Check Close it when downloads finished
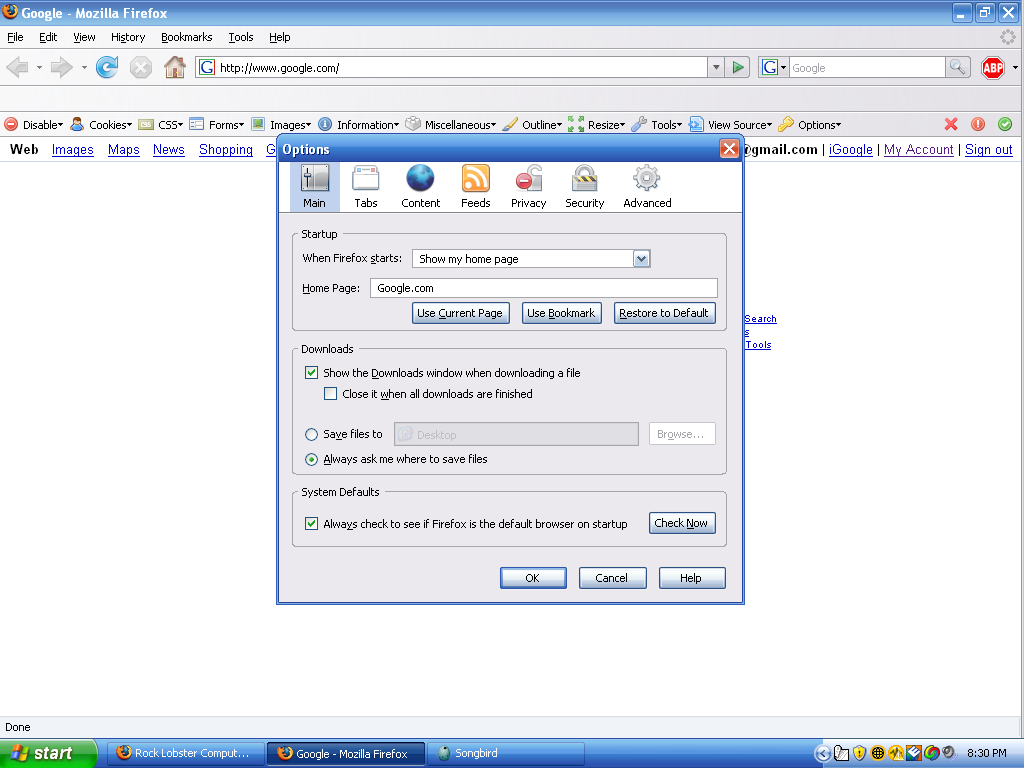Image resolution: width=1024 pixels, height=768 pixels. coord(330,394)
